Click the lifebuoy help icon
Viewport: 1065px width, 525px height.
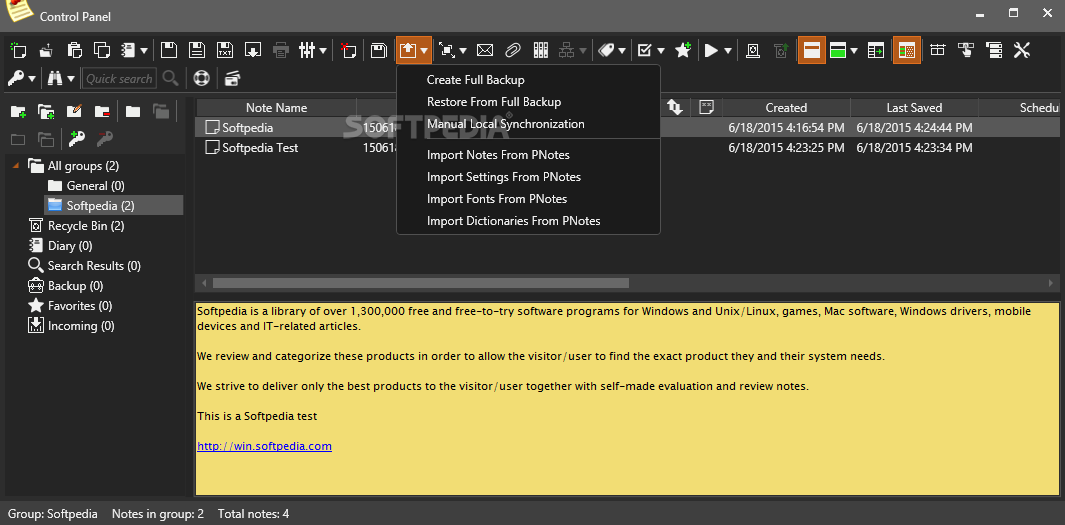[x=201, y=78]
